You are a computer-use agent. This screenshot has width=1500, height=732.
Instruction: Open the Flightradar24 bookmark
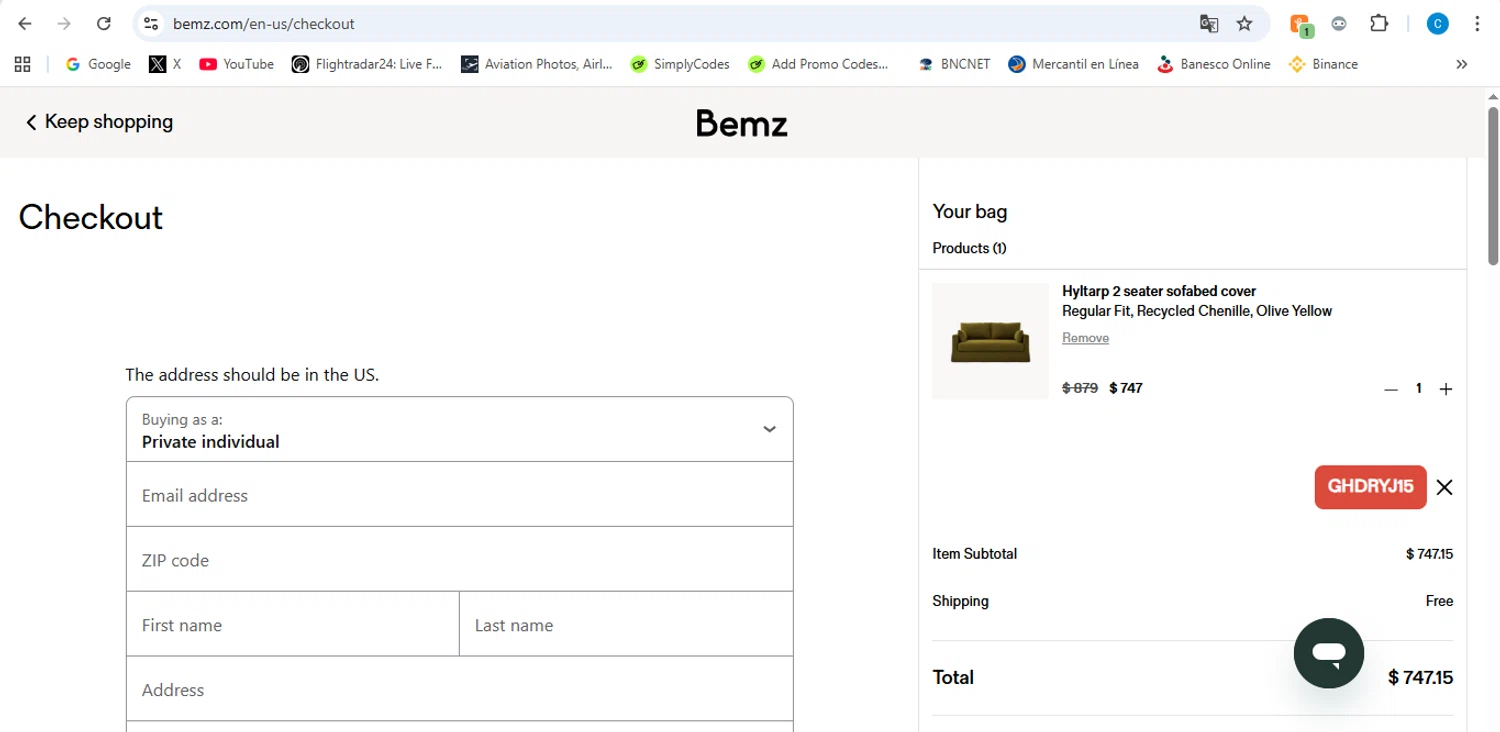[366, 64]
